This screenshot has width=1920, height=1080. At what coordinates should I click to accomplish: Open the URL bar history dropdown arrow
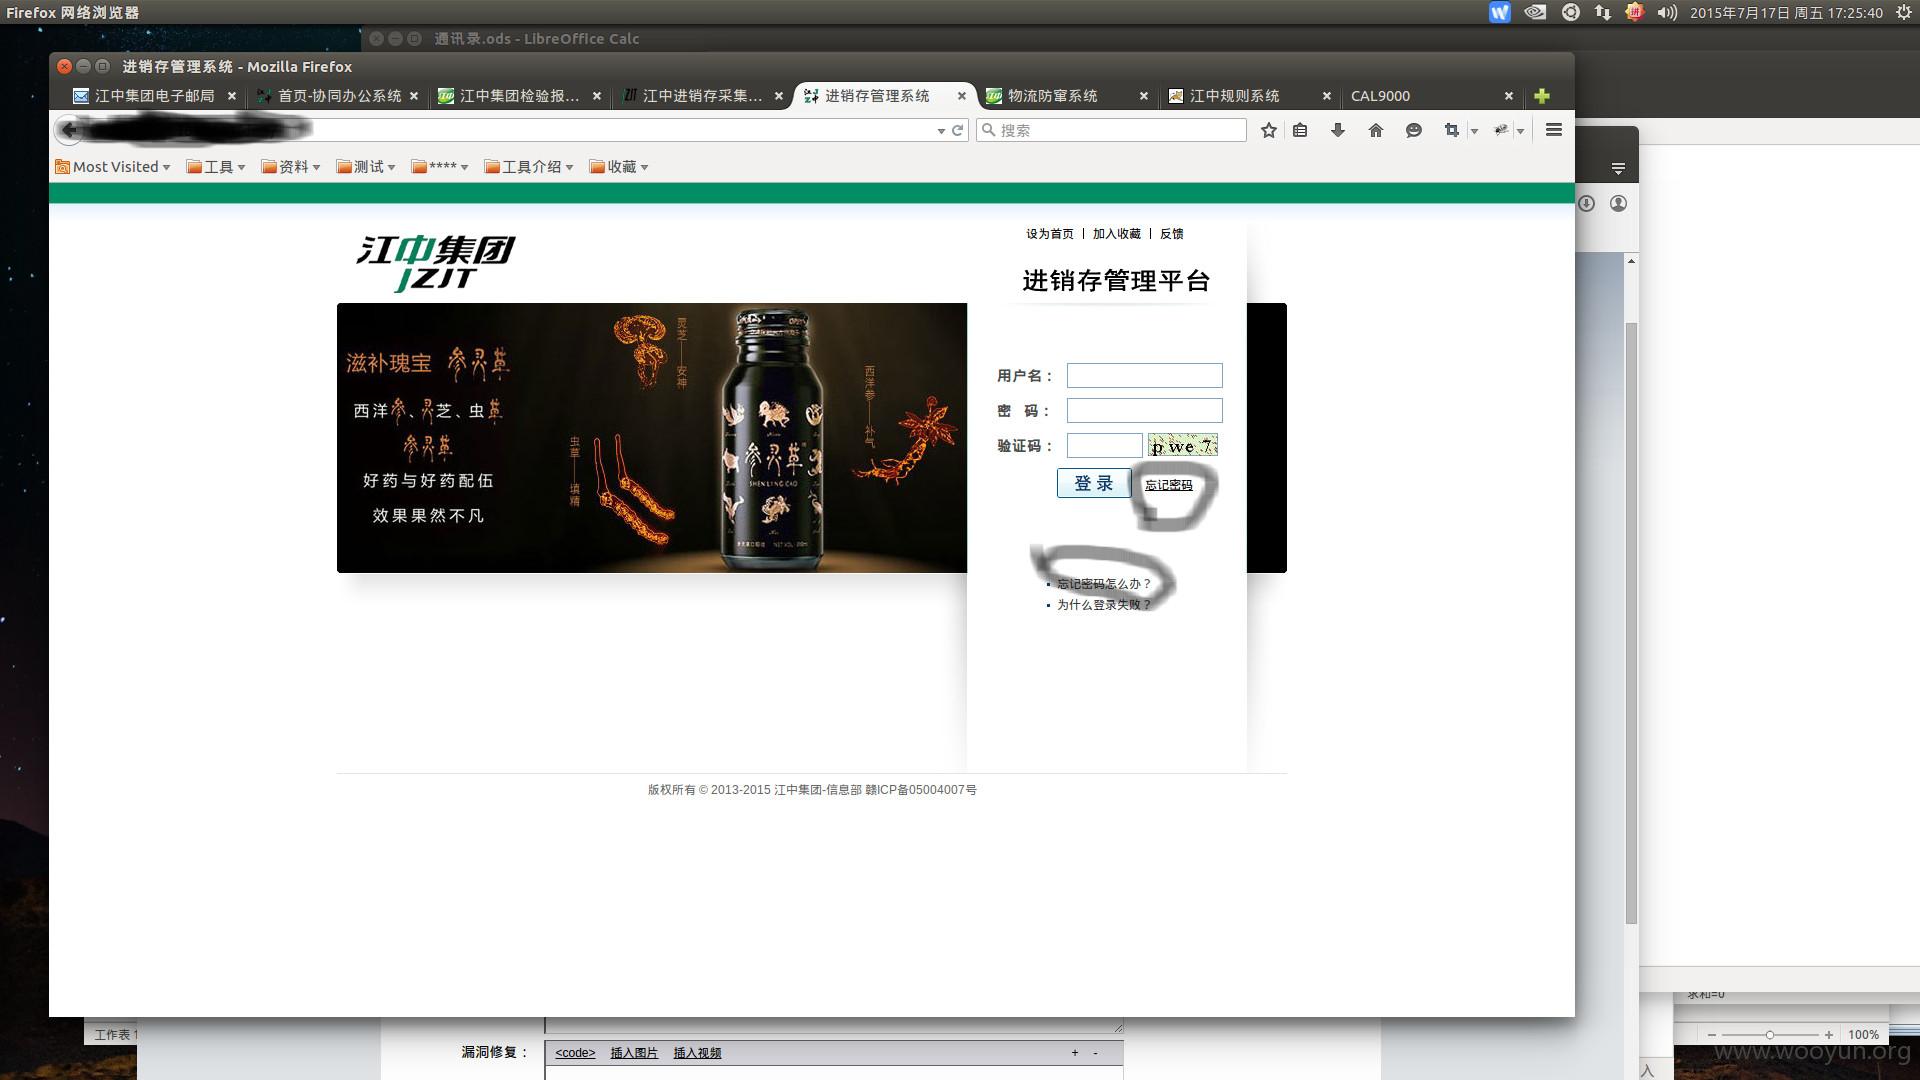[940, 131]
